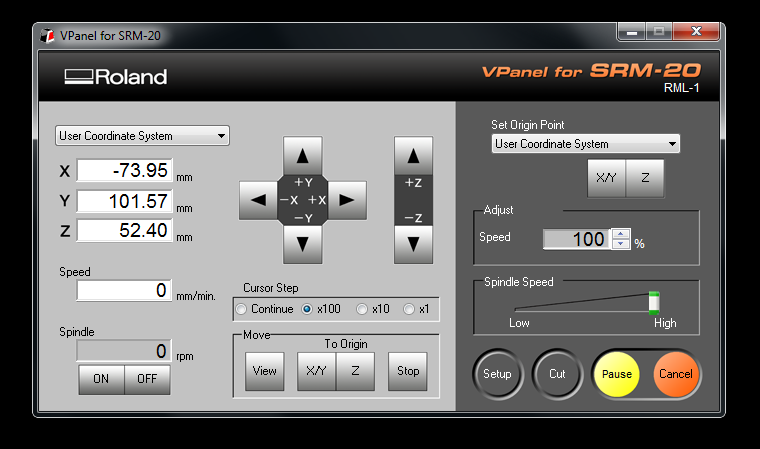Image resolution: width=760 pixels, height=449 pixels.
Task: Cancel the cutting operation
Action: click(x=676, y=374)
